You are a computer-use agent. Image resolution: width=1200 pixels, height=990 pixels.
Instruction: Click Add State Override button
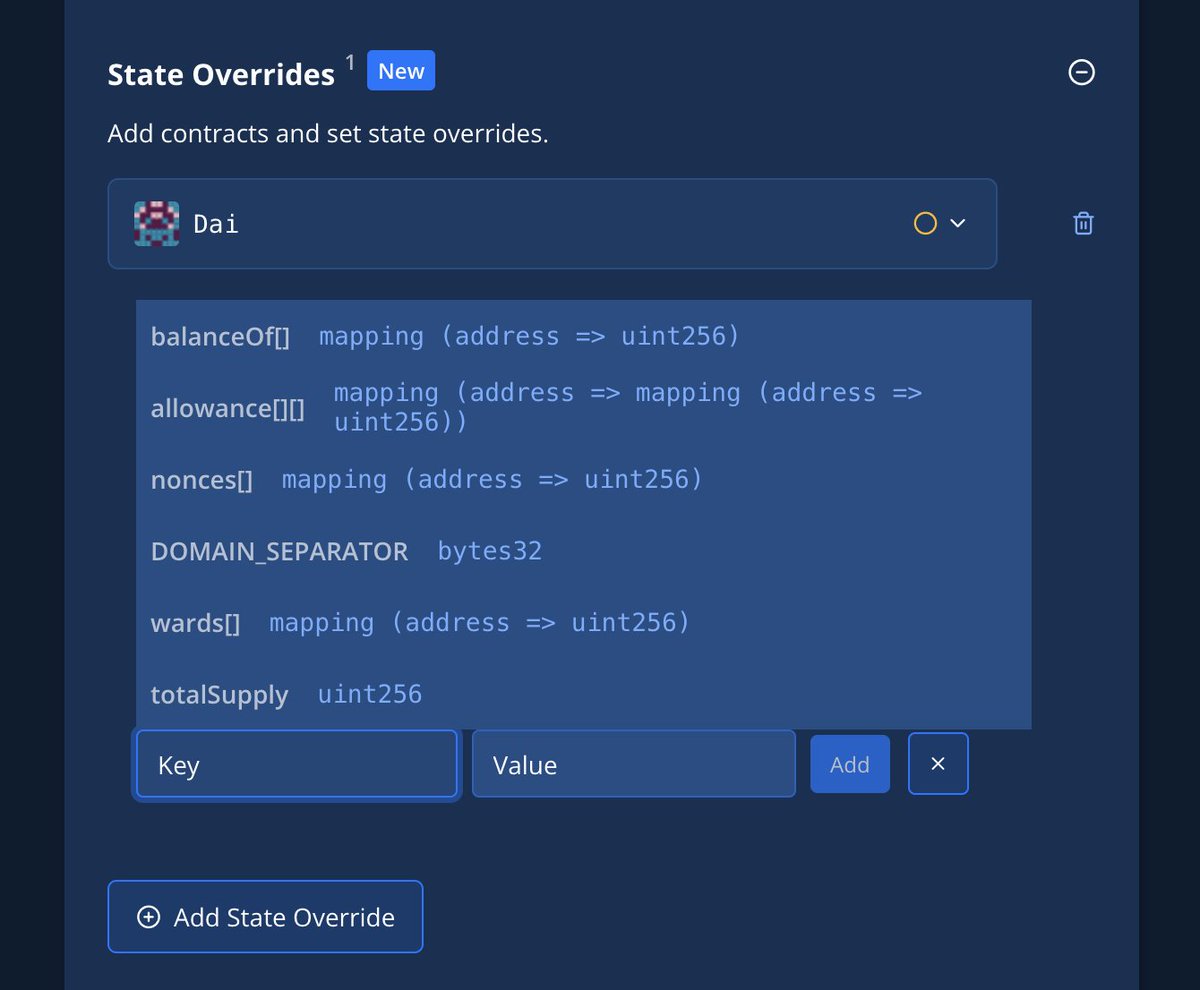265,917
